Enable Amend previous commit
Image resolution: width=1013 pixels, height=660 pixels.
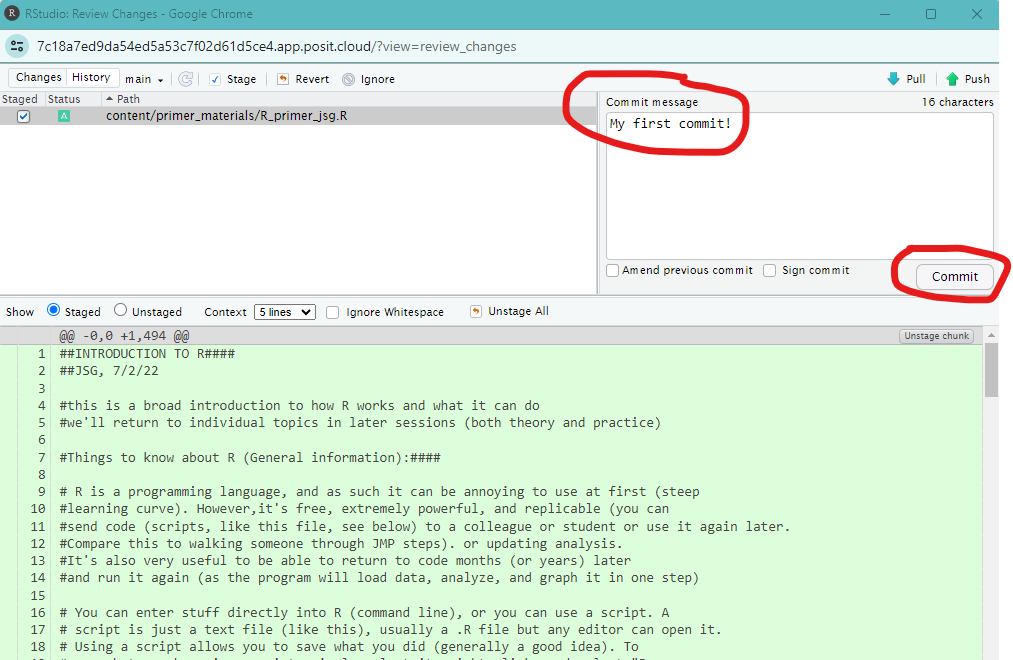[612, 270]
